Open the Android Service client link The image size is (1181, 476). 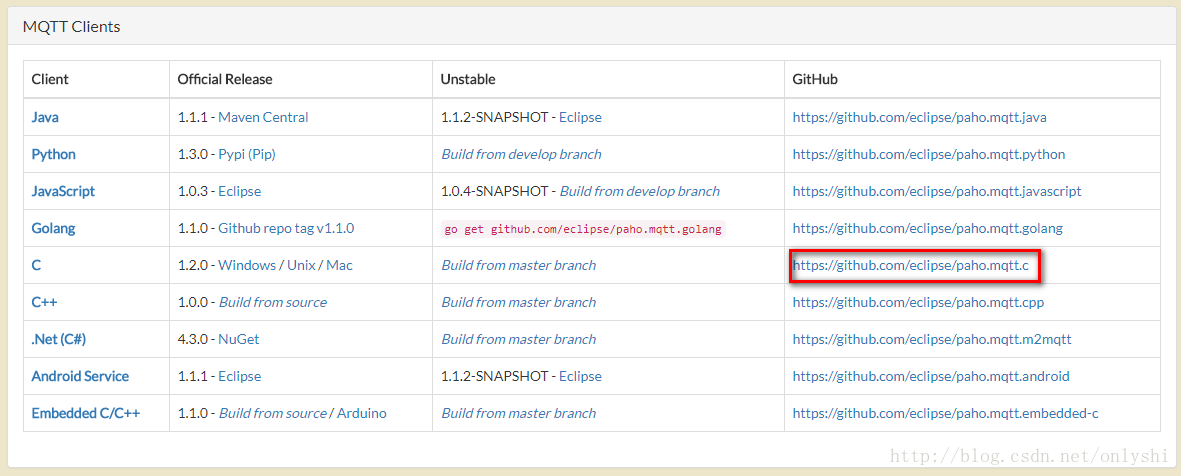(x=80, y=376)
